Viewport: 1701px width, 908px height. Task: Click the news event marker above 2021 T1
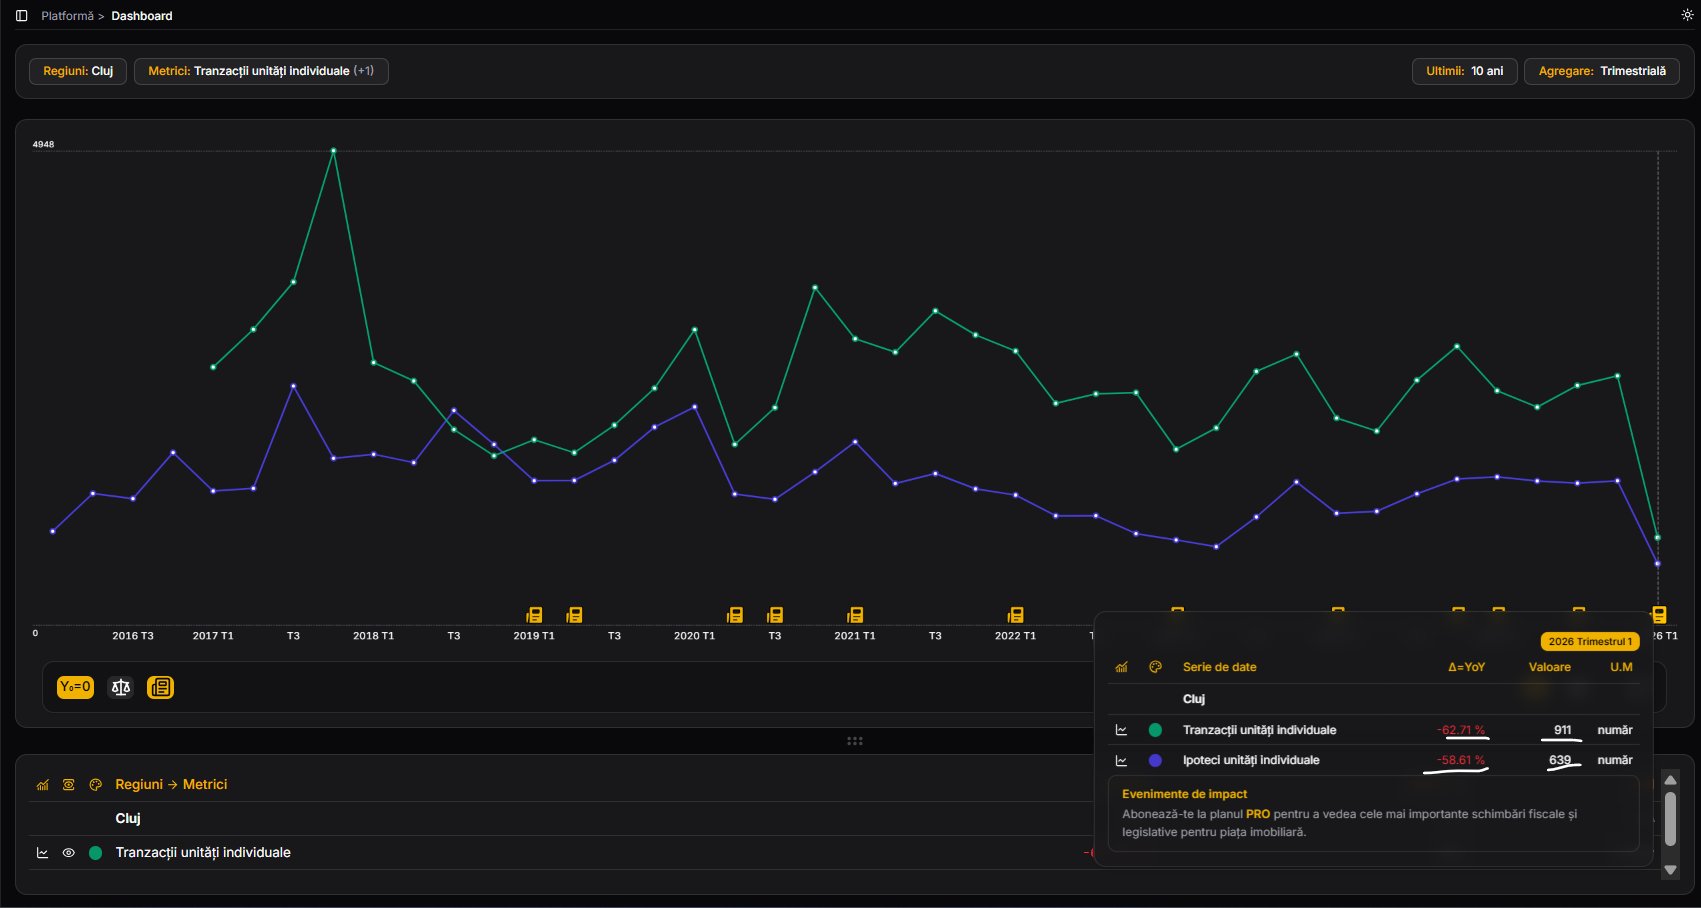[x=855, y=615]
